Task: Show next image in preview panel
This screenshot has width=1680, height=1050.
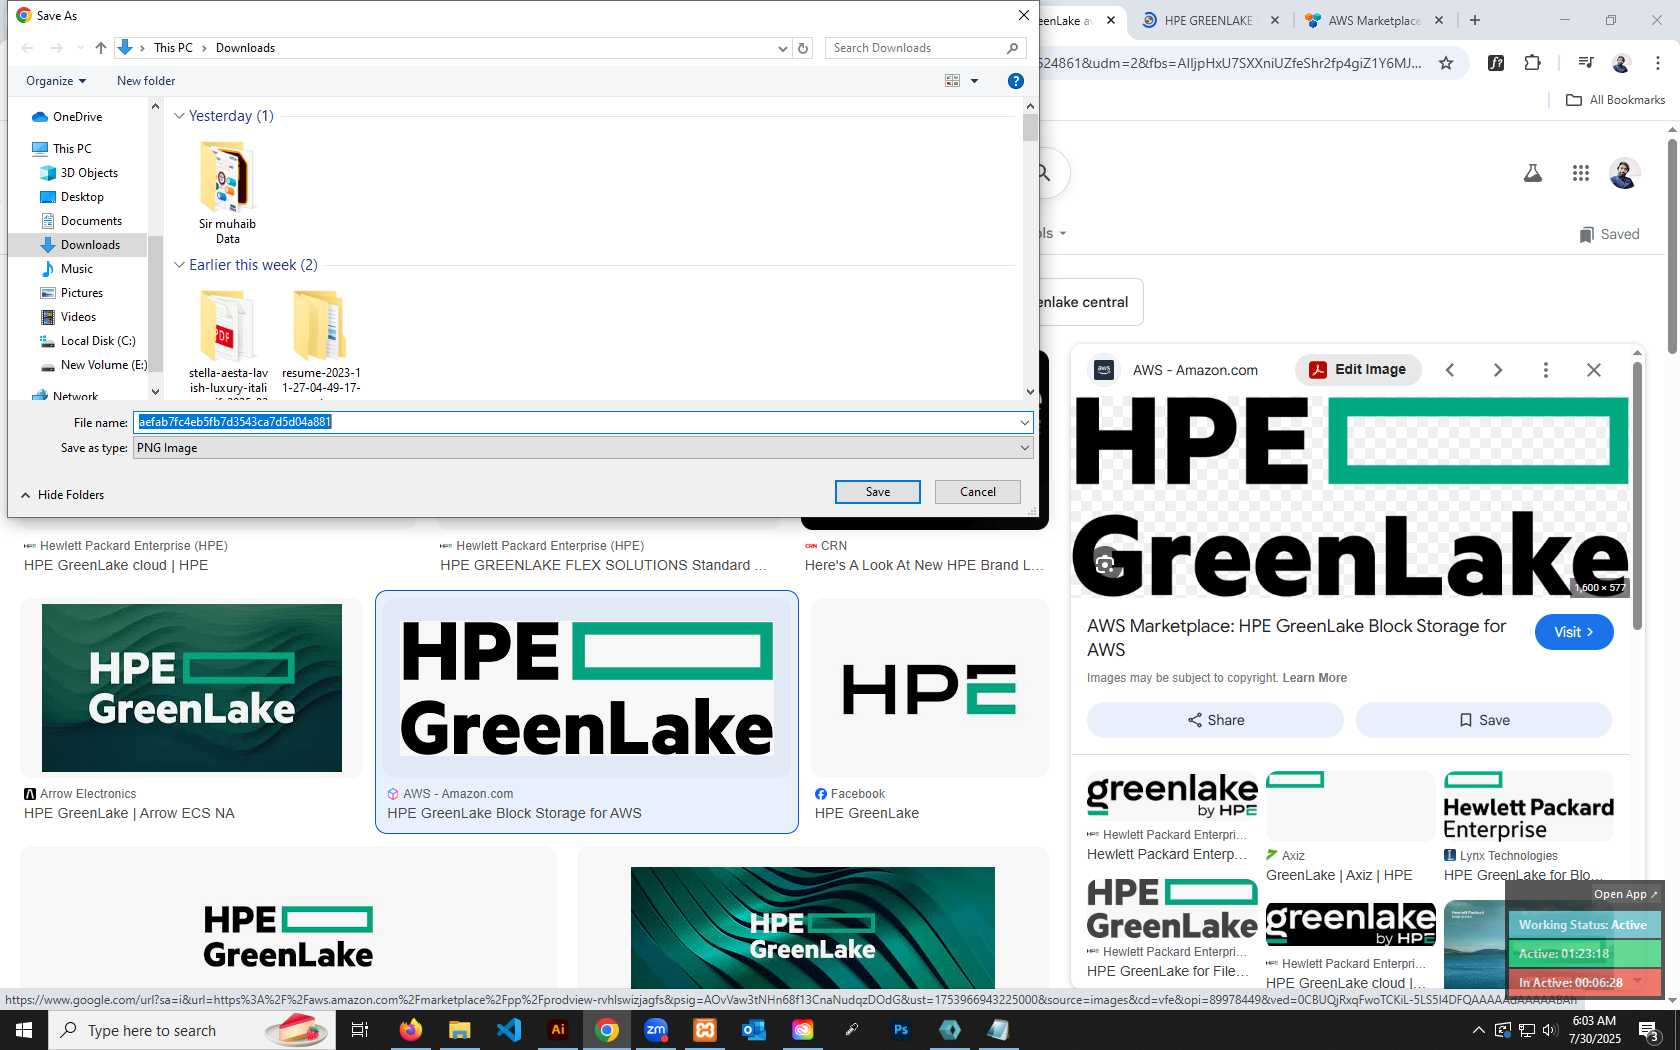Action: click(1498, 370)
